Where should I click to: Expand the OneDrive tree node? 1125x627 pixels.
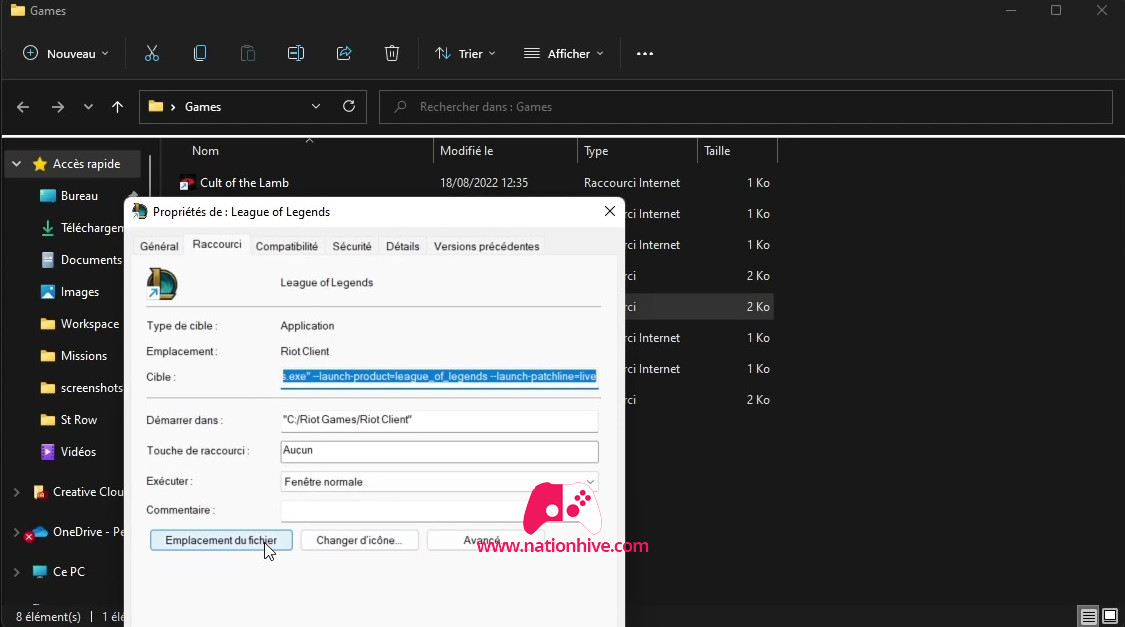pyautogui.click(x=17, y=532)
